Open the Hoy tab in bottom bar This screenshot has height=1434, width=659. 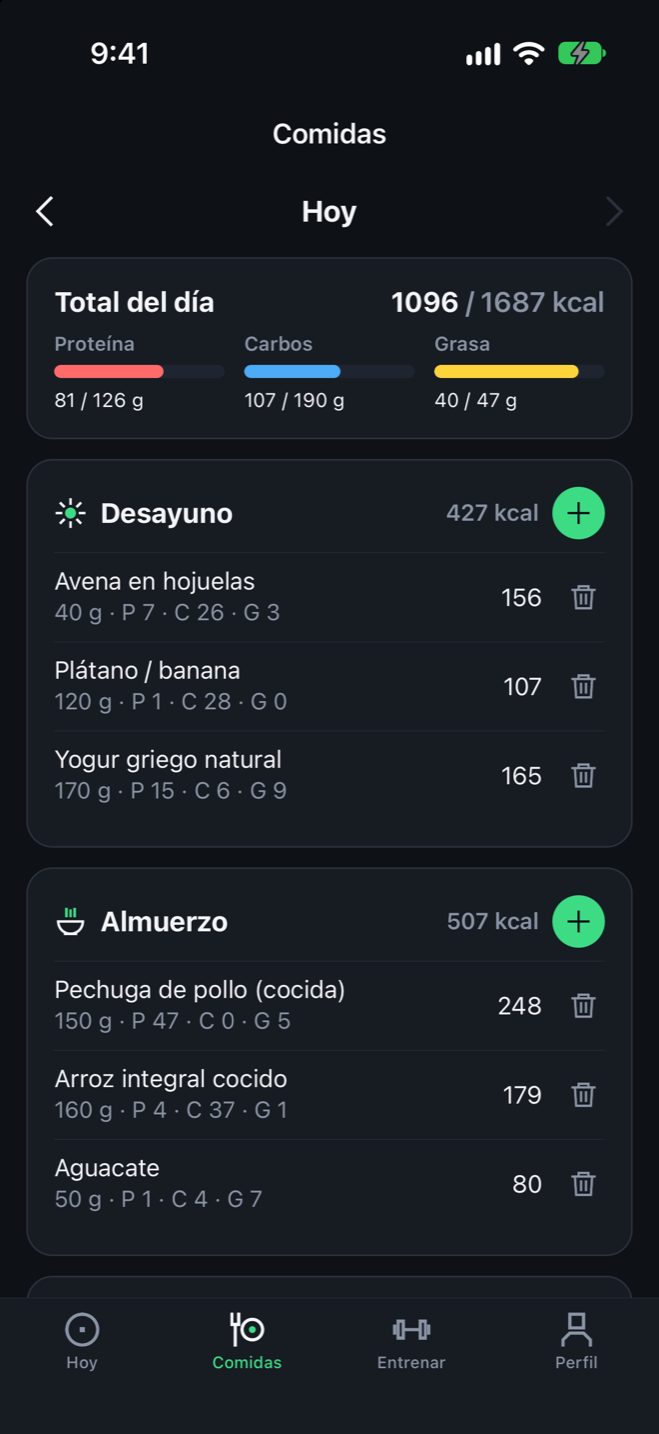82,1341
